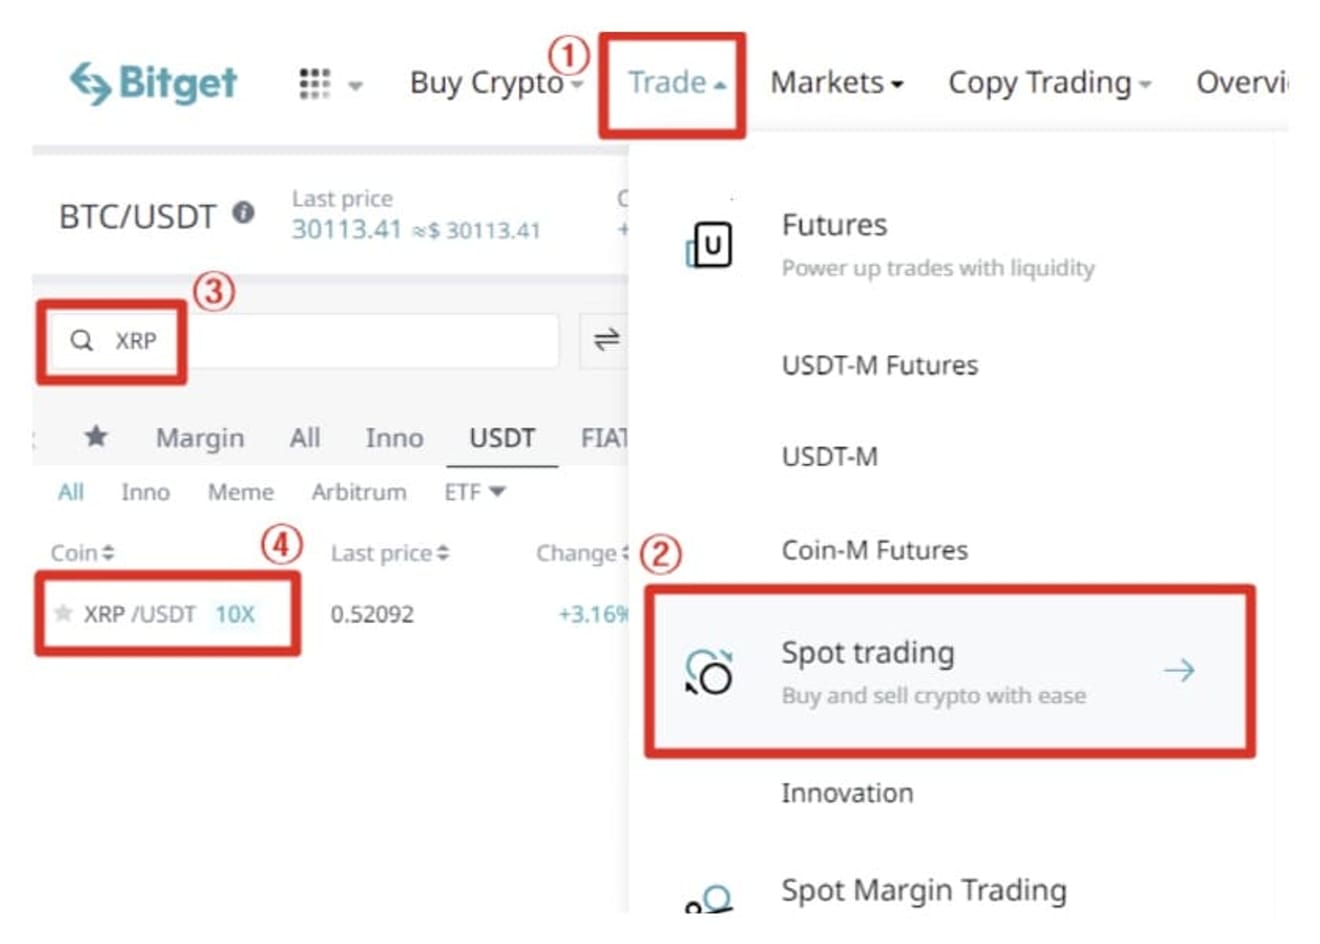The width and height of the screenshot is (1320, 944).
Task: Open the ETF filter dropdown
Action: click(x=475, y=492)
